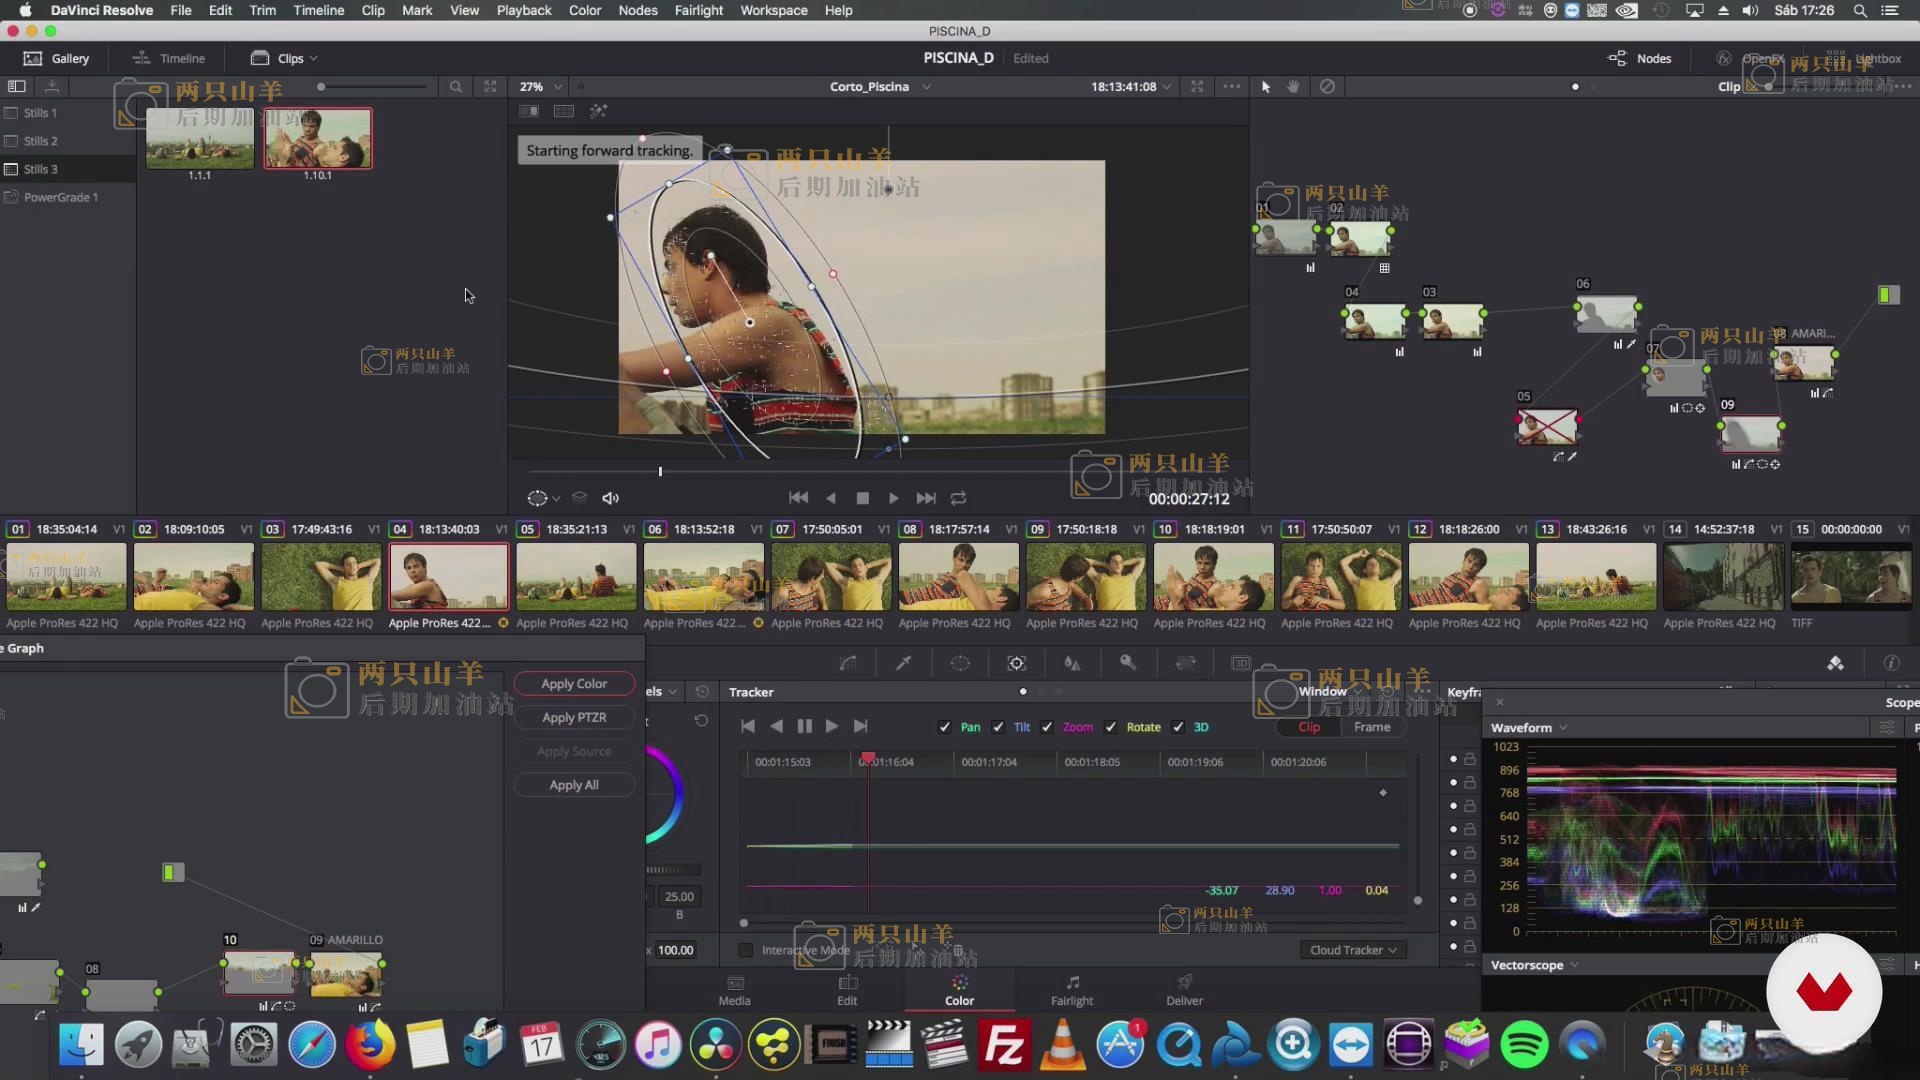Image resolution: width=1920 pixels, height=1080 pixels.
Task: Click the viewer loop playback icon
Action: (958, 498)
